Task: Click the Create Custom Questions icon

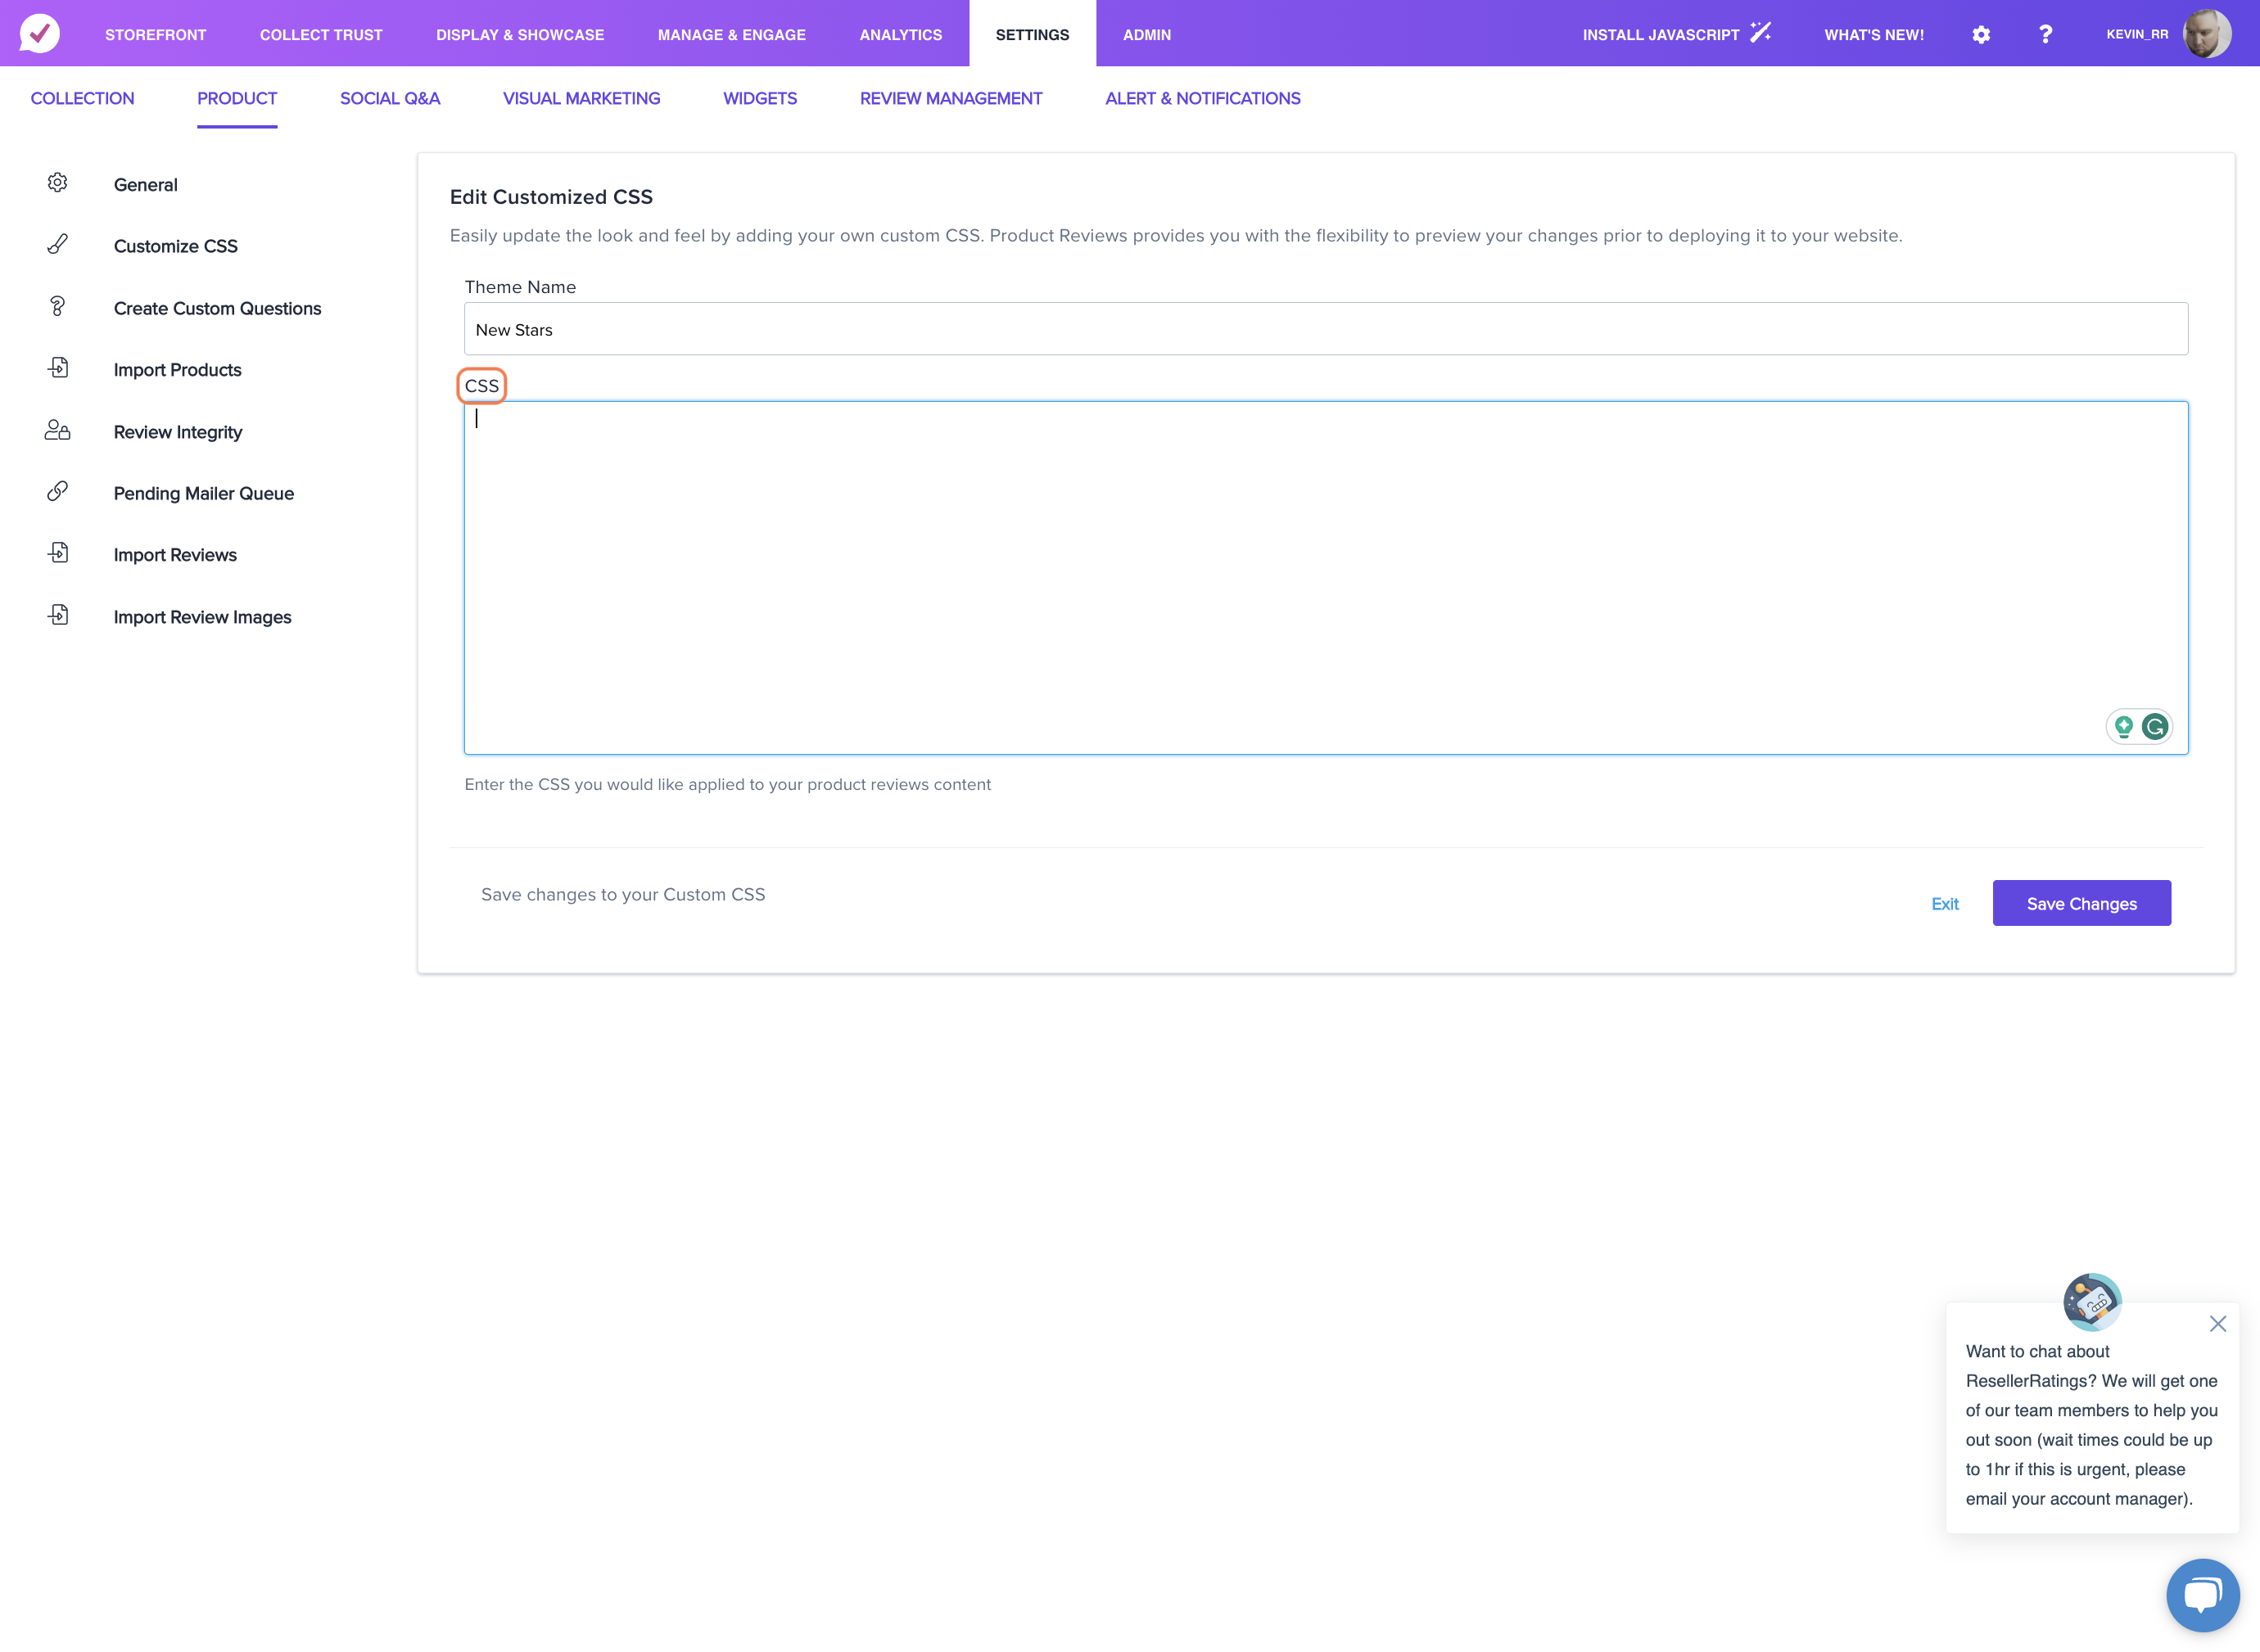Action: coord(58,307)
